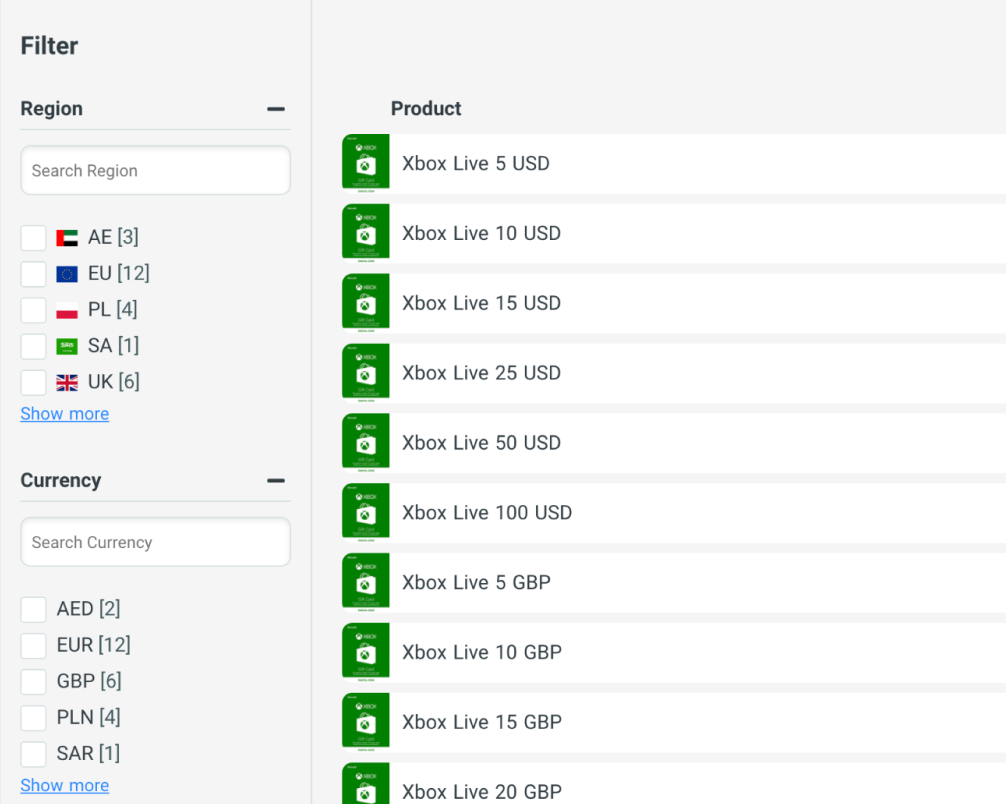Check the GBP currency checkbox
Image resolution: width=1006 pixels, height=804 pixels.
pyautogui.click(x=33, y=681)
